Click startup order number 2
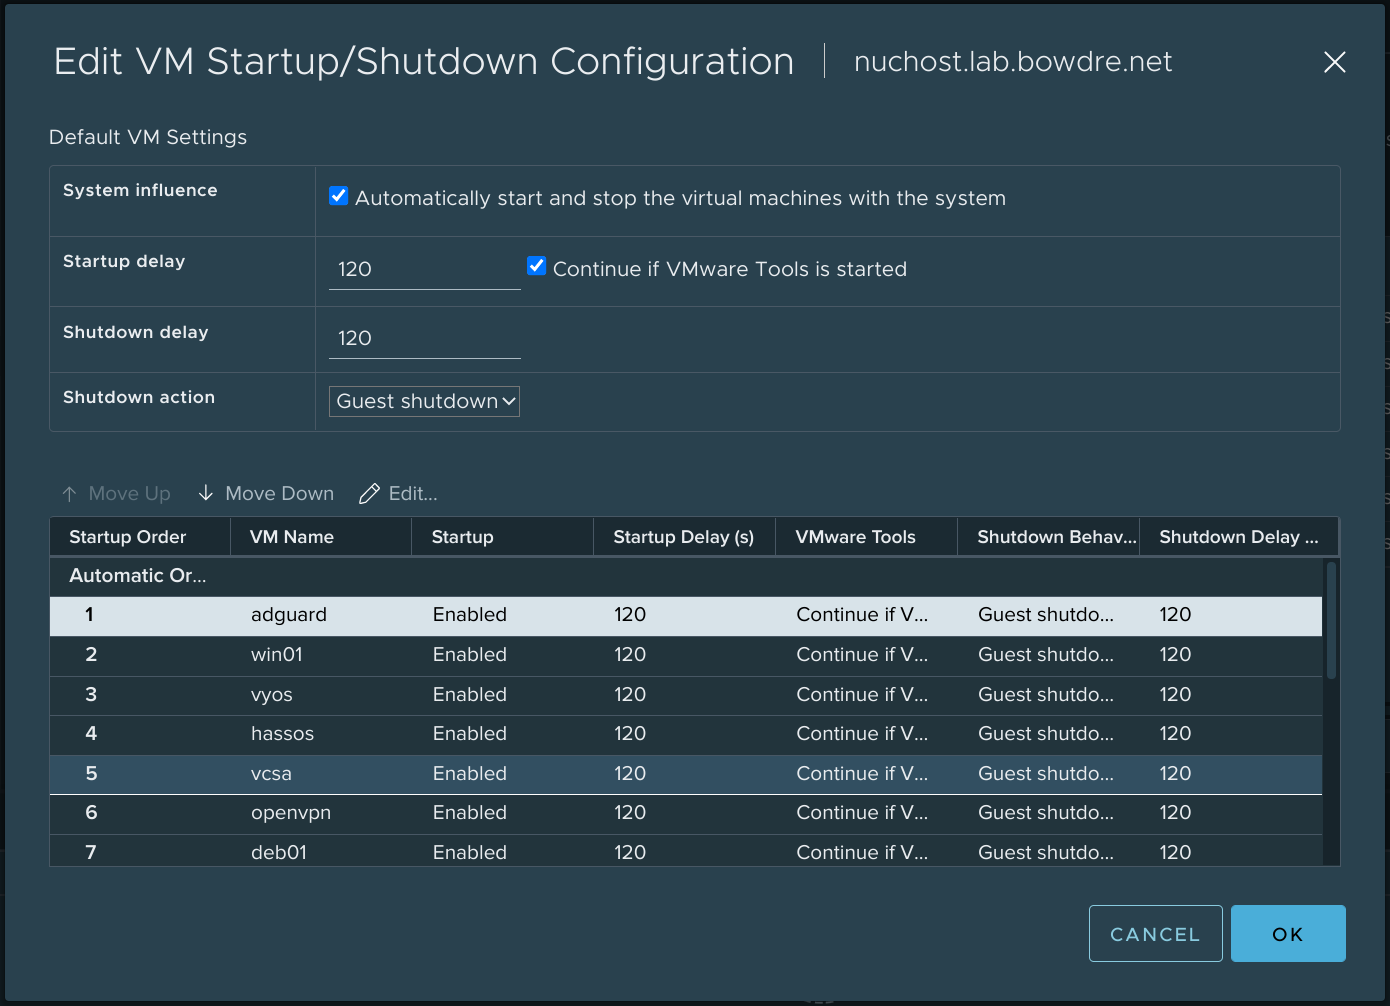 coord(91,655)
